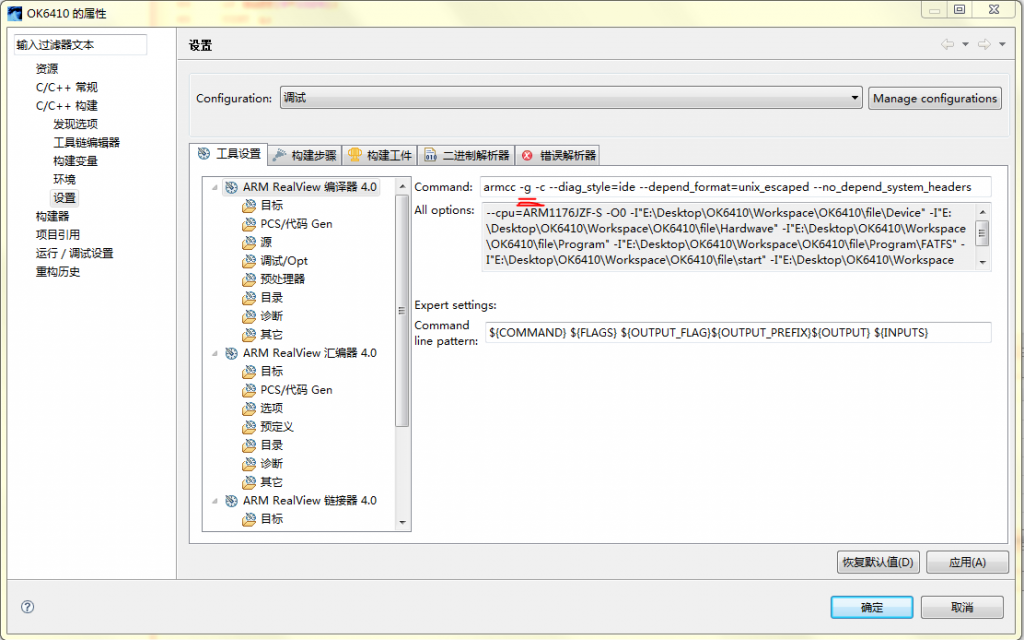Select 构建变量 in the left tree
1024x640 pixels.
(x=76, y=161)
